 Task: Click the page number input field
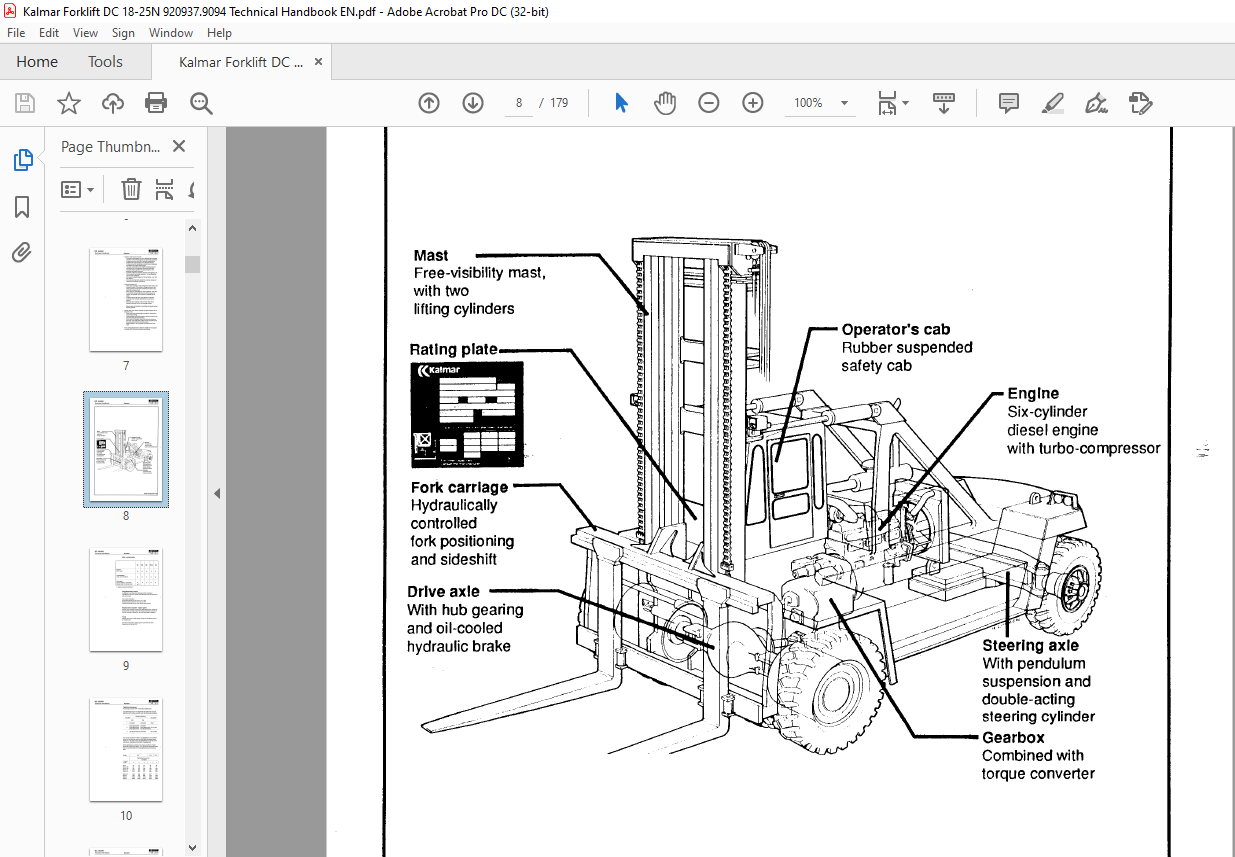click(519, 103)
